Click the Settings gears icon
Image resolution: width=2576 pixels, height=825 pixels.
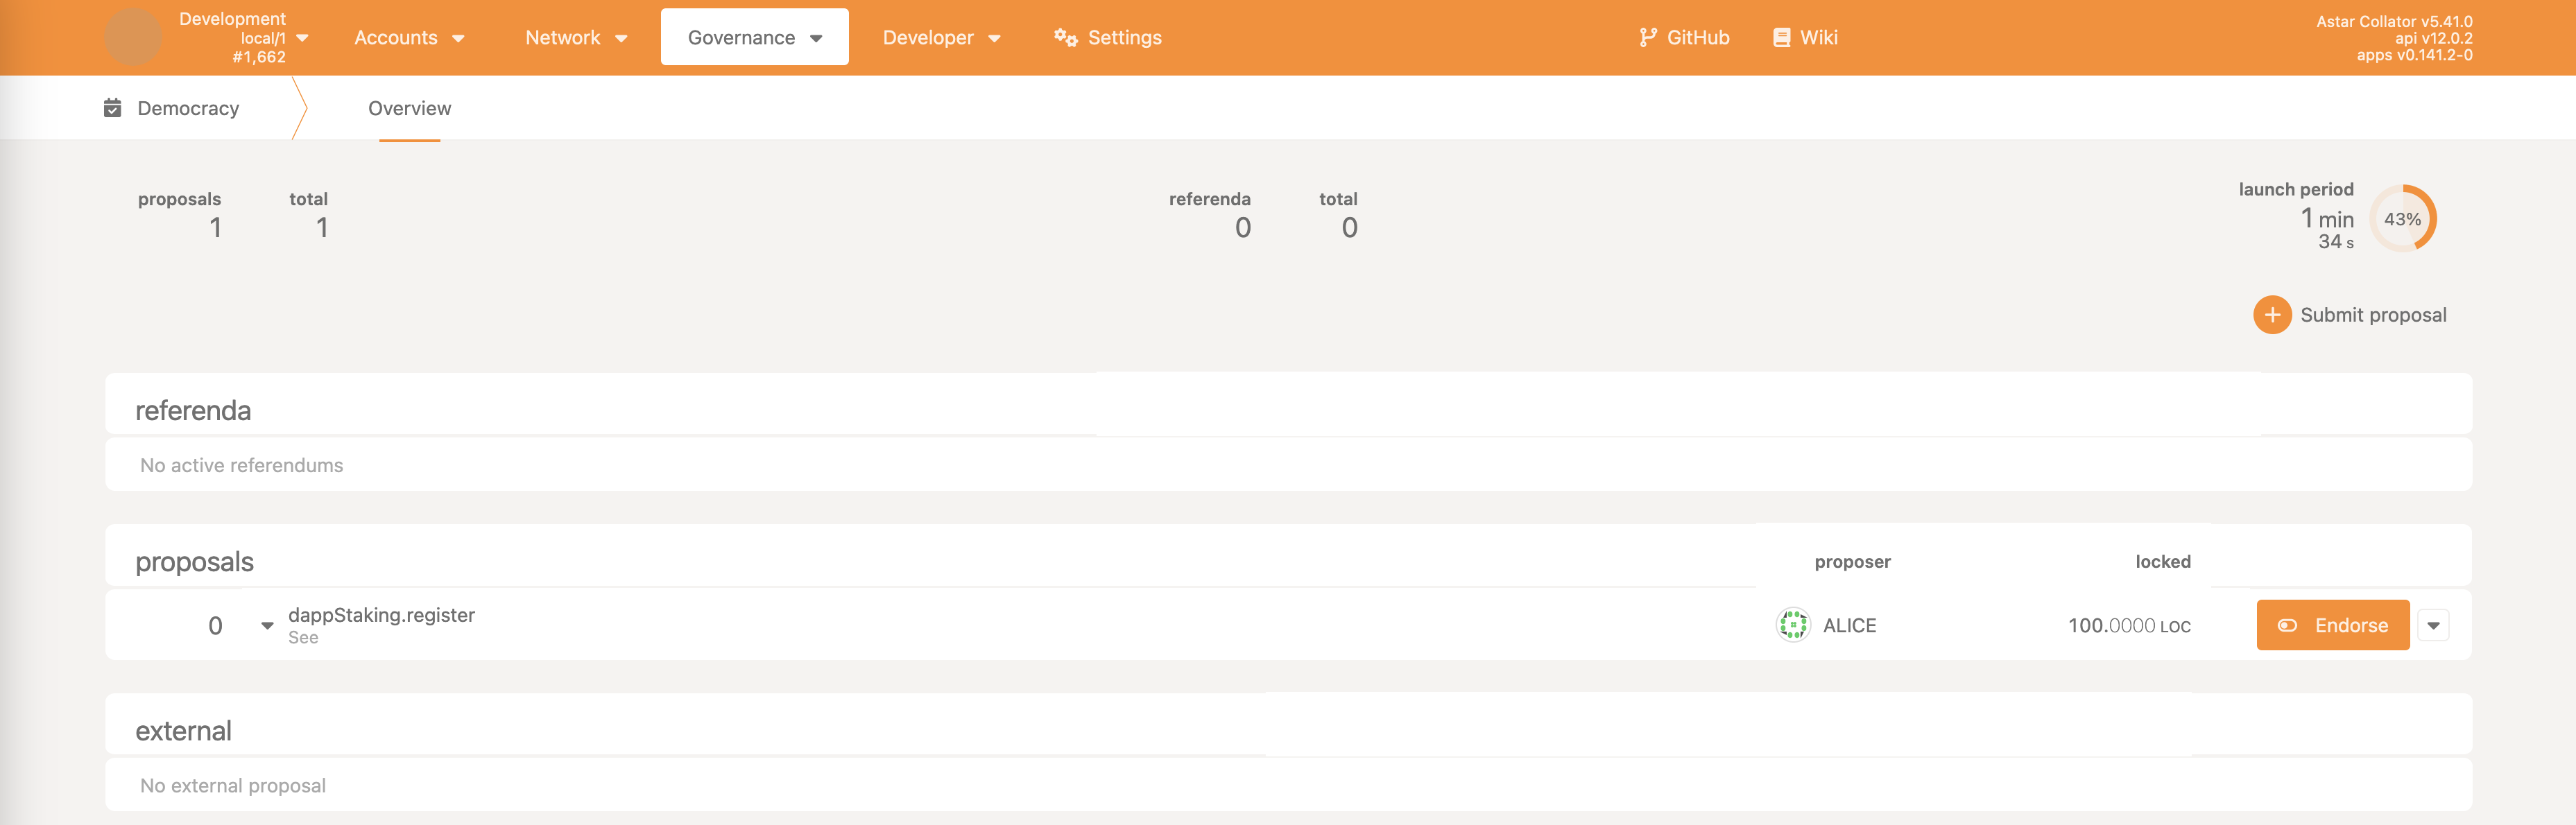(x=1065, y=37)
